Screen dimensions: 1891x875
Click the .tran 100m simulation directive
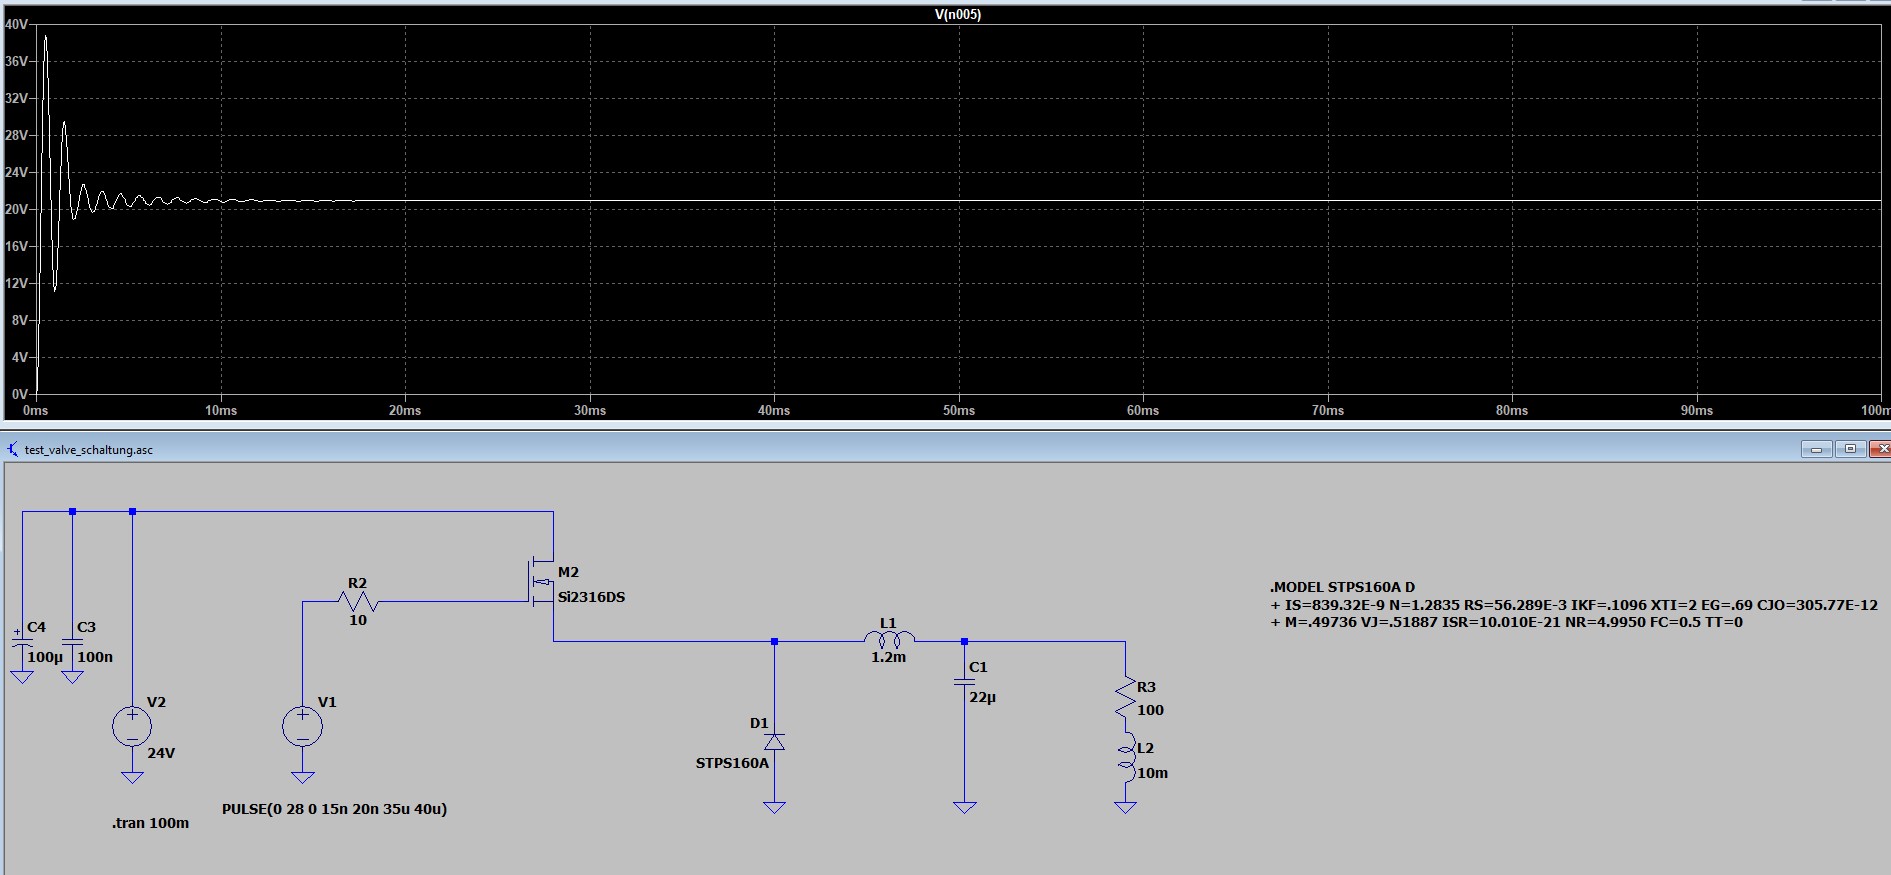pos(151,823)
